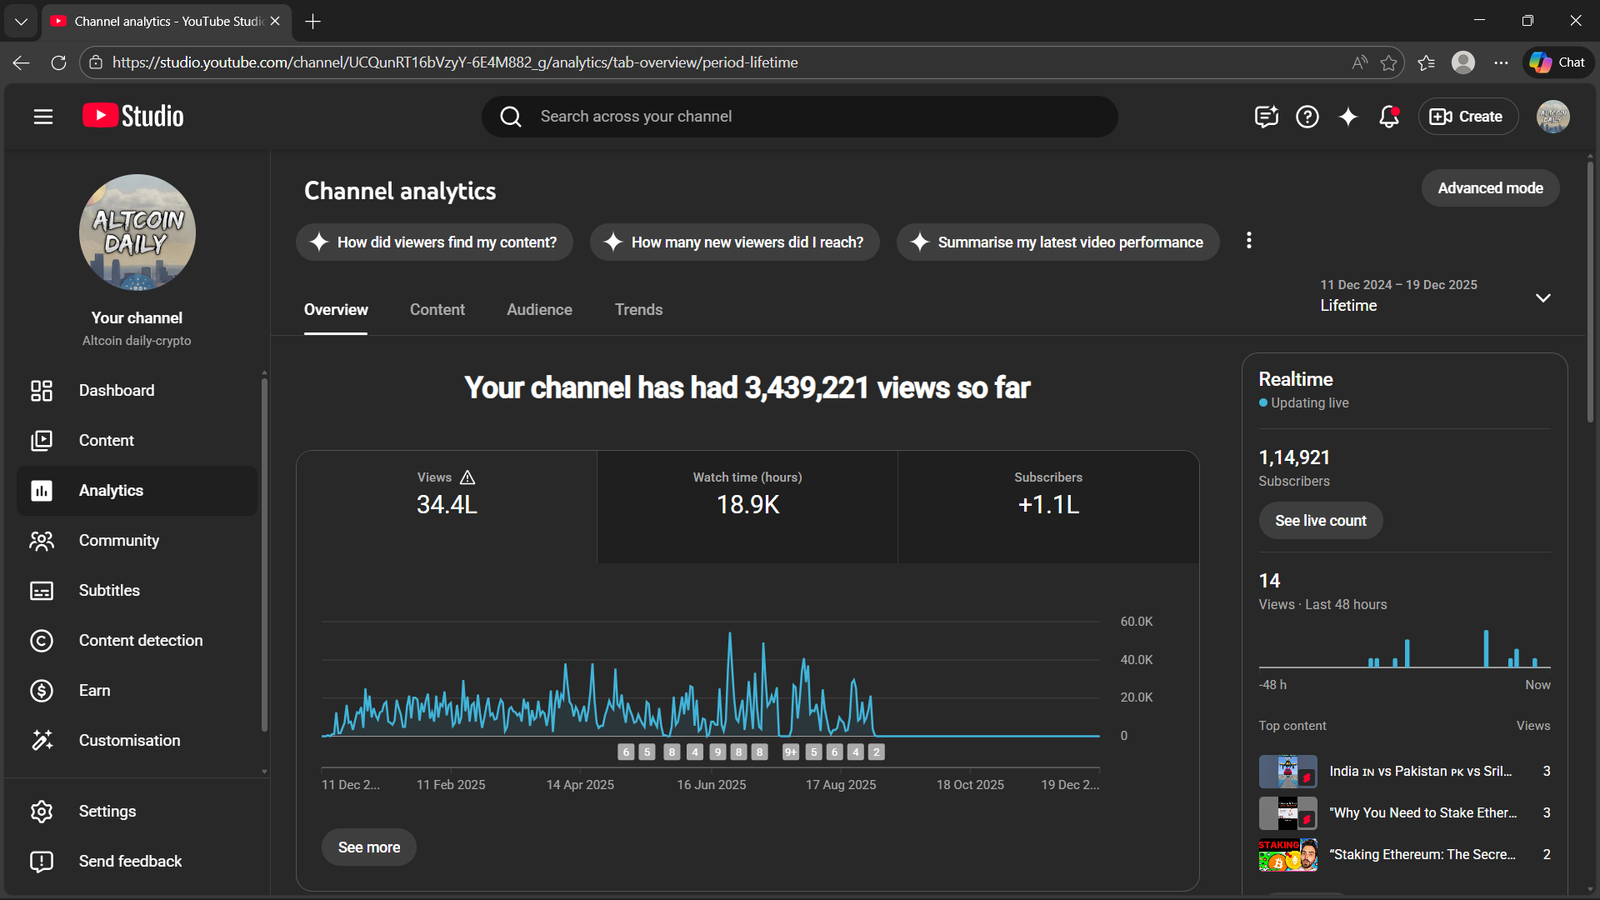Click the 9+ video marker on timeline
Image resolution: width=1600 pixels, height=900 pixels.
pos(790,752)
